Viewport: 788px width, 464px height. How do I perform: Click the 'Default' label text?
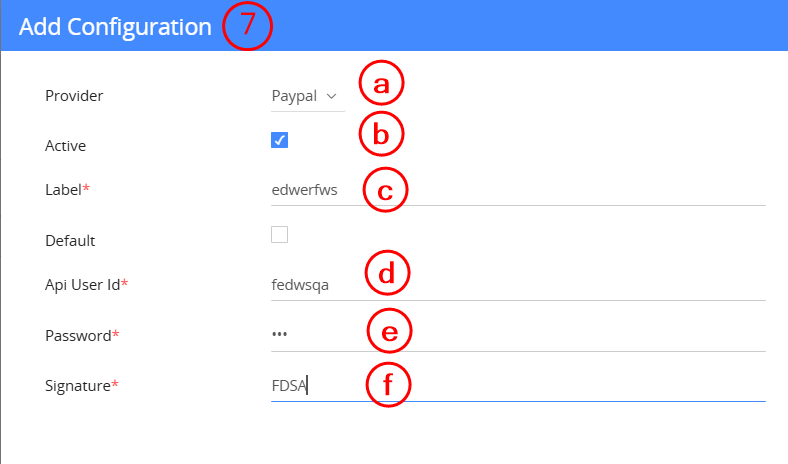click(x=69, y=240)
